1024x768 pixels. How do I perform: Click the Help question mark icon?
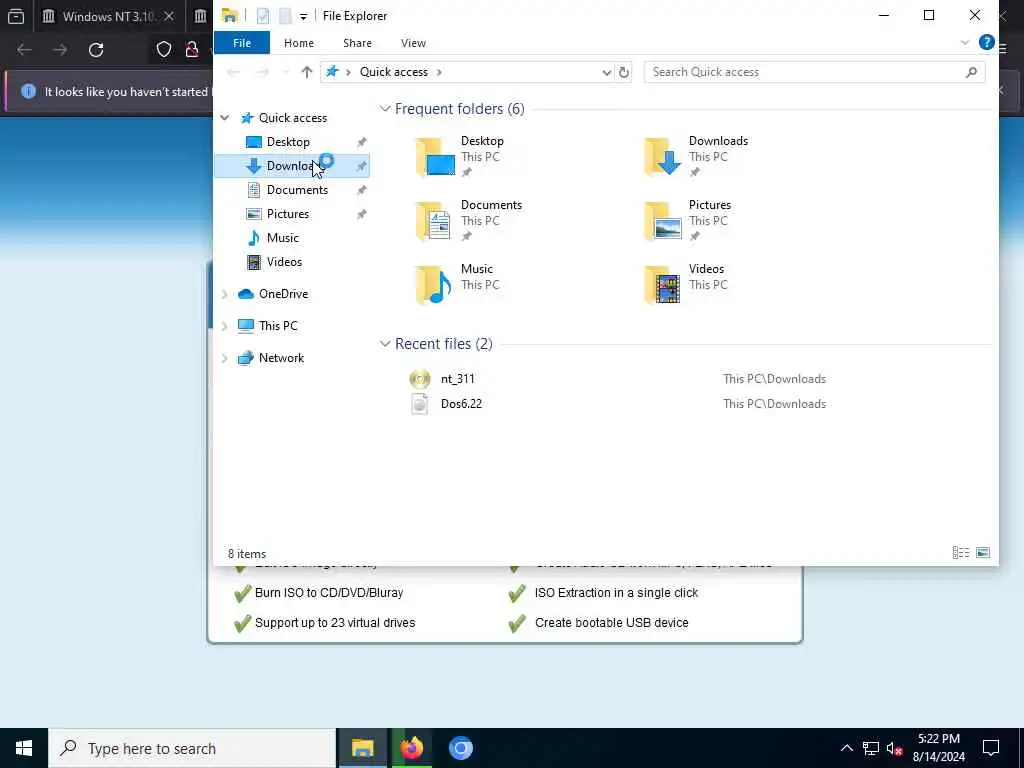click(x=986, y=42)
